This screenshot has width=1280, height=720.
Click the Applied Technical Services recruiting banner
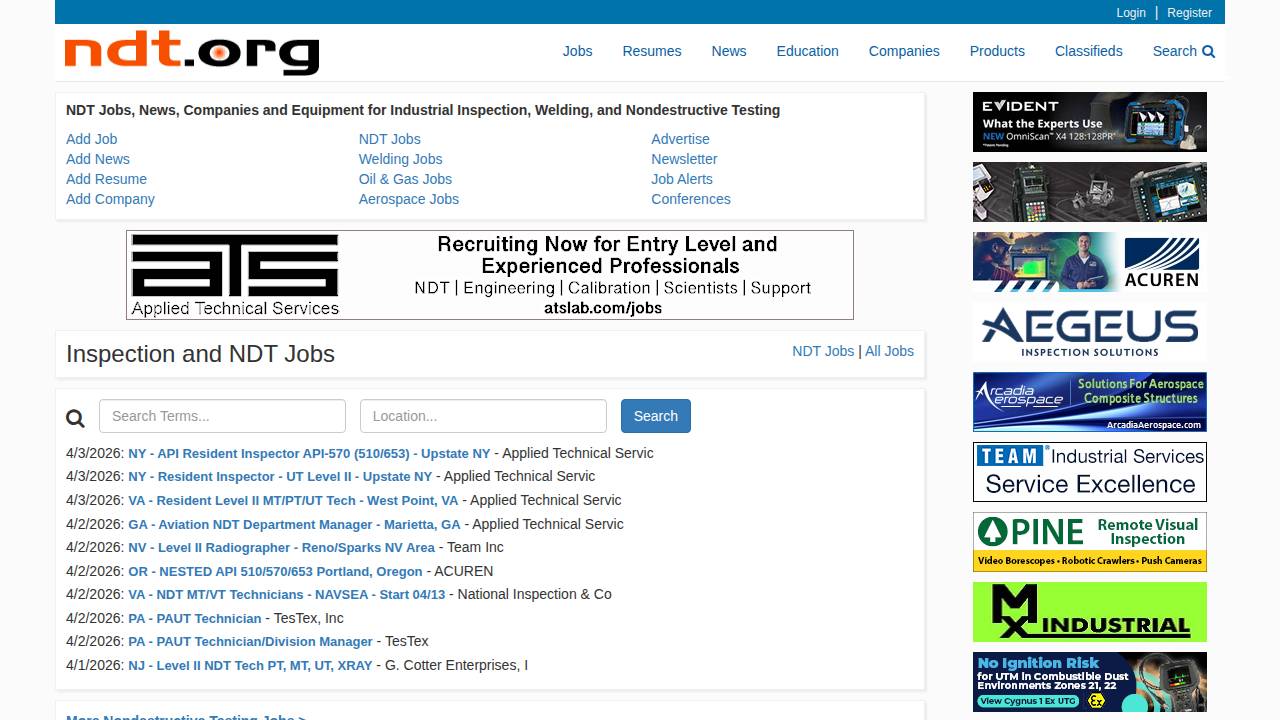(490, 274)
